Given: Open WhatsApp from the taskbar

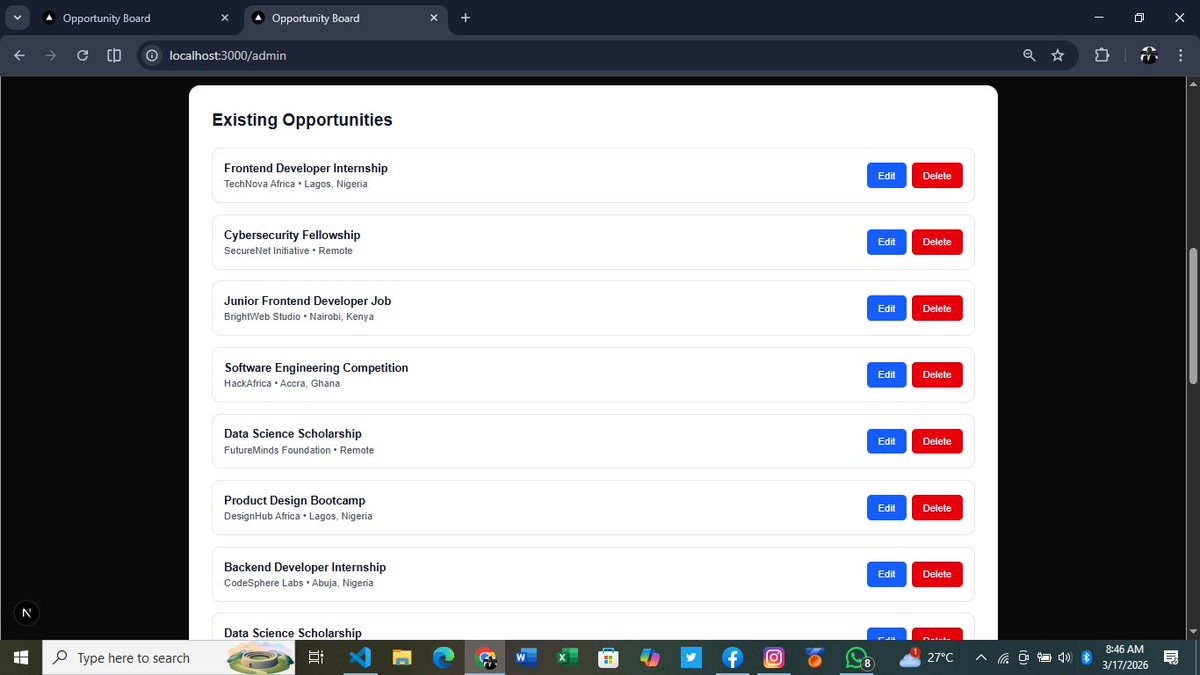Looking at the screenshot, I should [858, 658].
